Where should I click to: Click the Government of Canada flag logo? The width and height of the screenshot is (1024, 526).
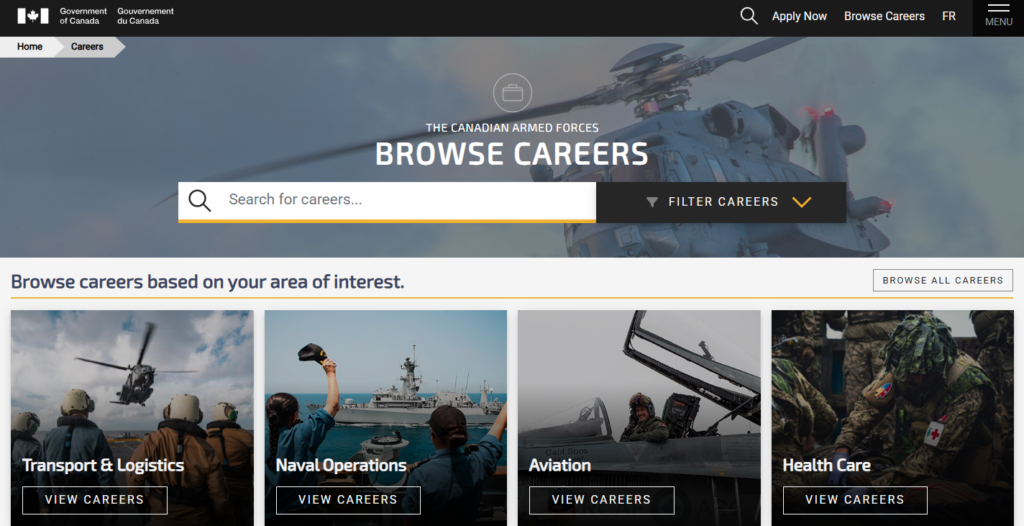[32, 16]
